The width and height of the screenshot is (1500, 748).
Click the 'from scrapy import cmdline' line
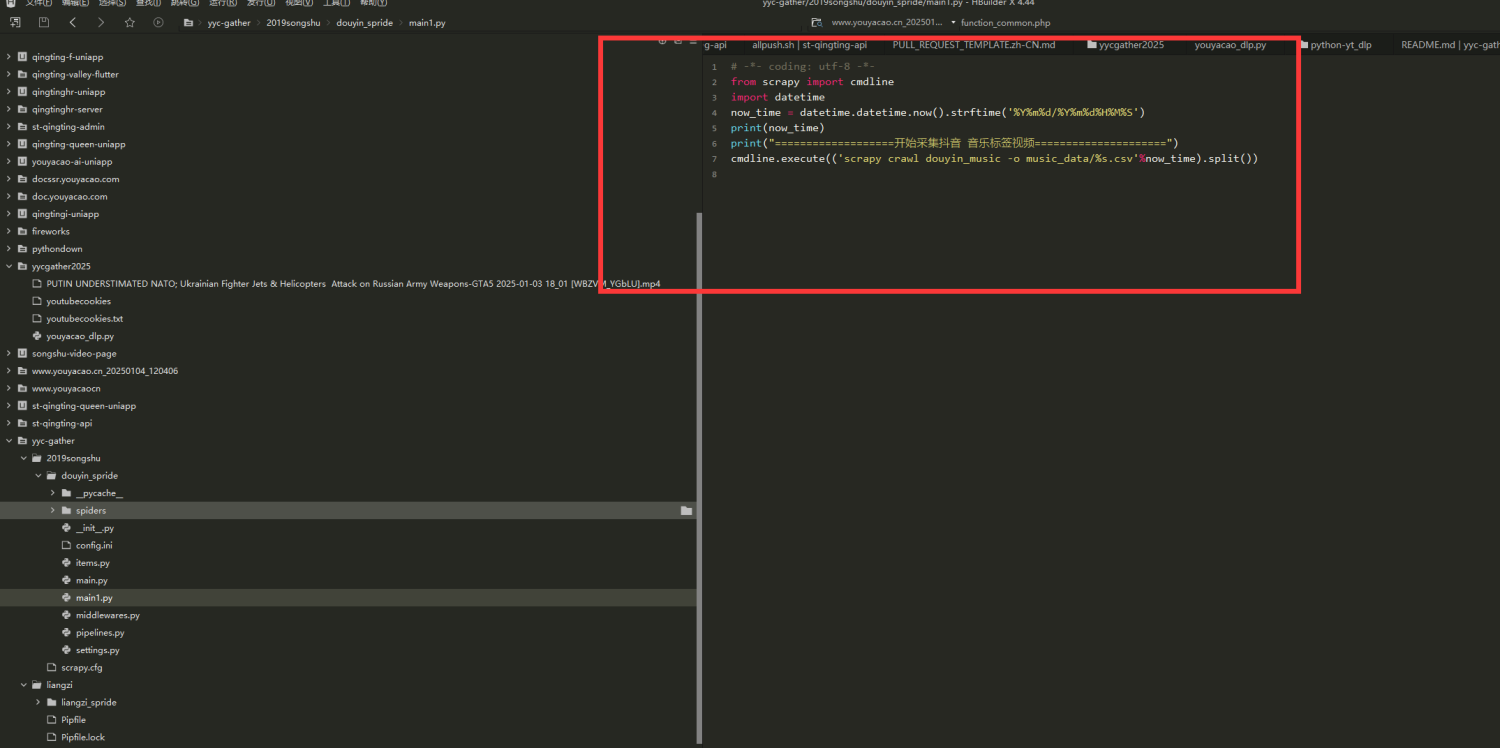[x=813, y=82]
